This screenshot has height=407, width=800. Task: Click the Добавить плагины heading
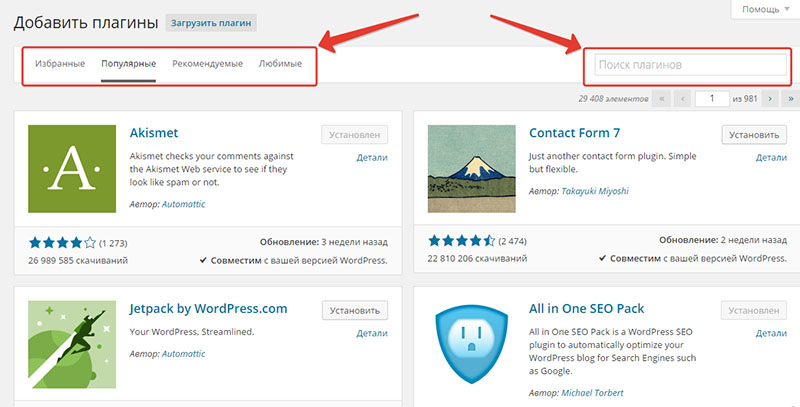[x=86, y=23]
